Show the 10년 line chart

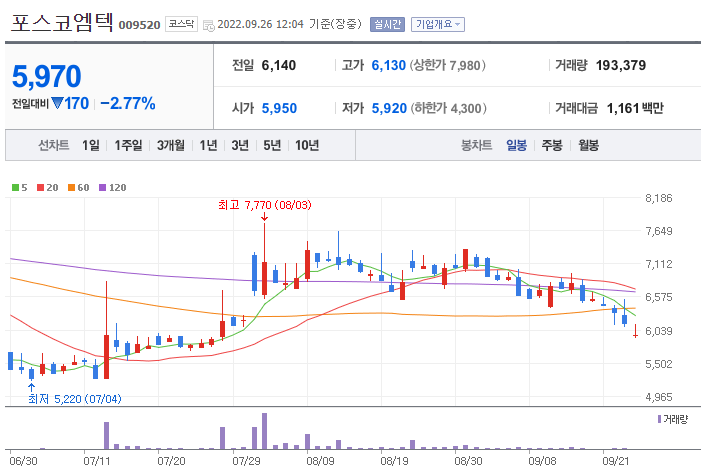[307, 145]
